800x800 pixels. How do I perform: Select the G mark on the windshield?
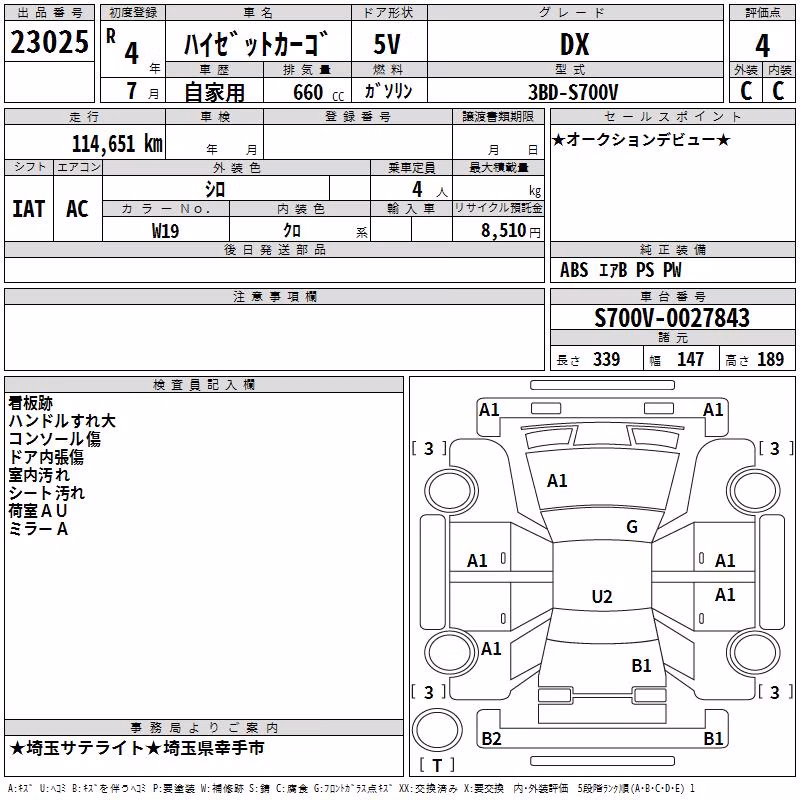coord(632,527)
